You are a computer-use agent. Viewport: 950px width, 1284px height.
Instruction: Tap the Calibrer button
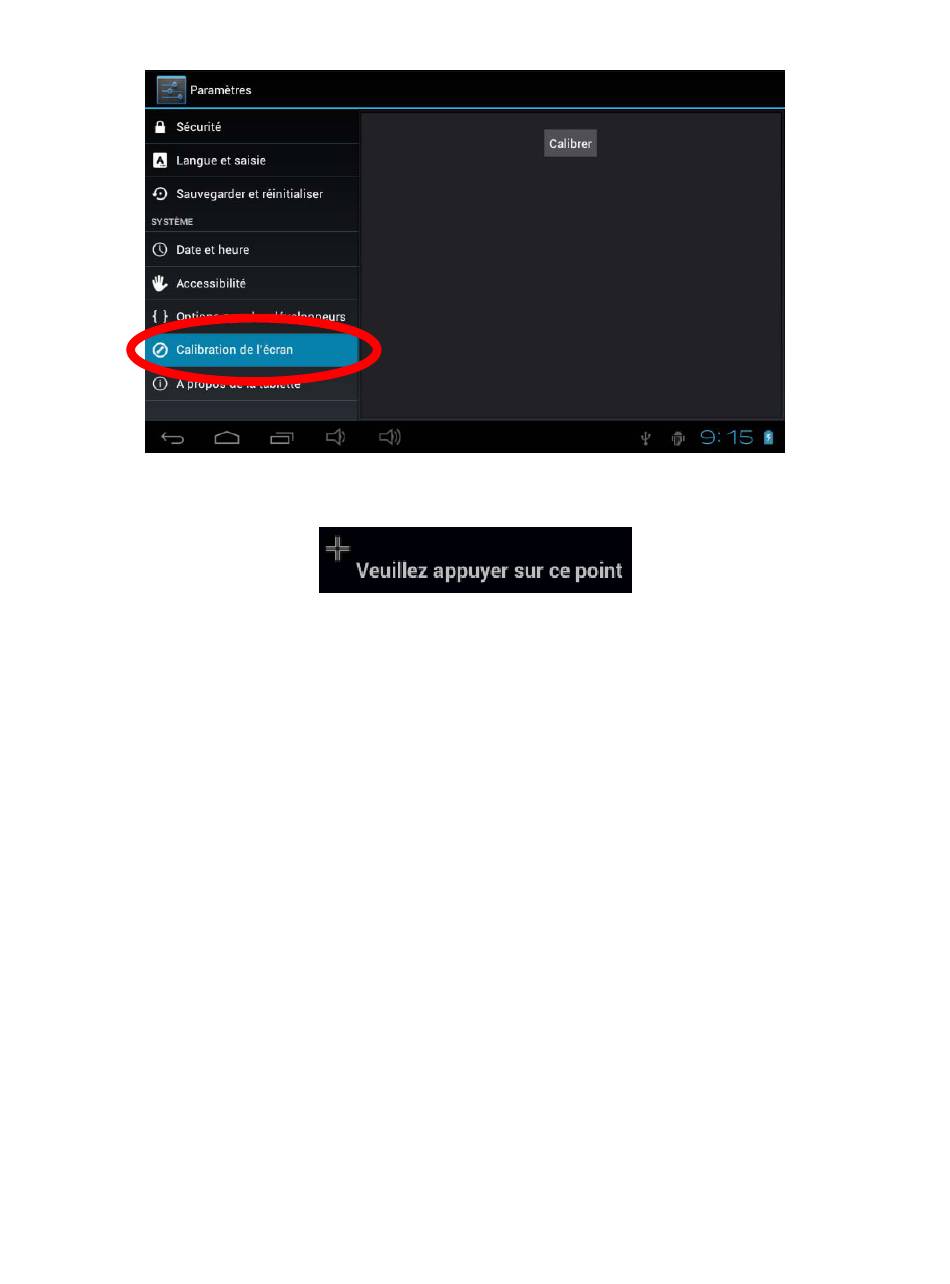pos(570,143)
